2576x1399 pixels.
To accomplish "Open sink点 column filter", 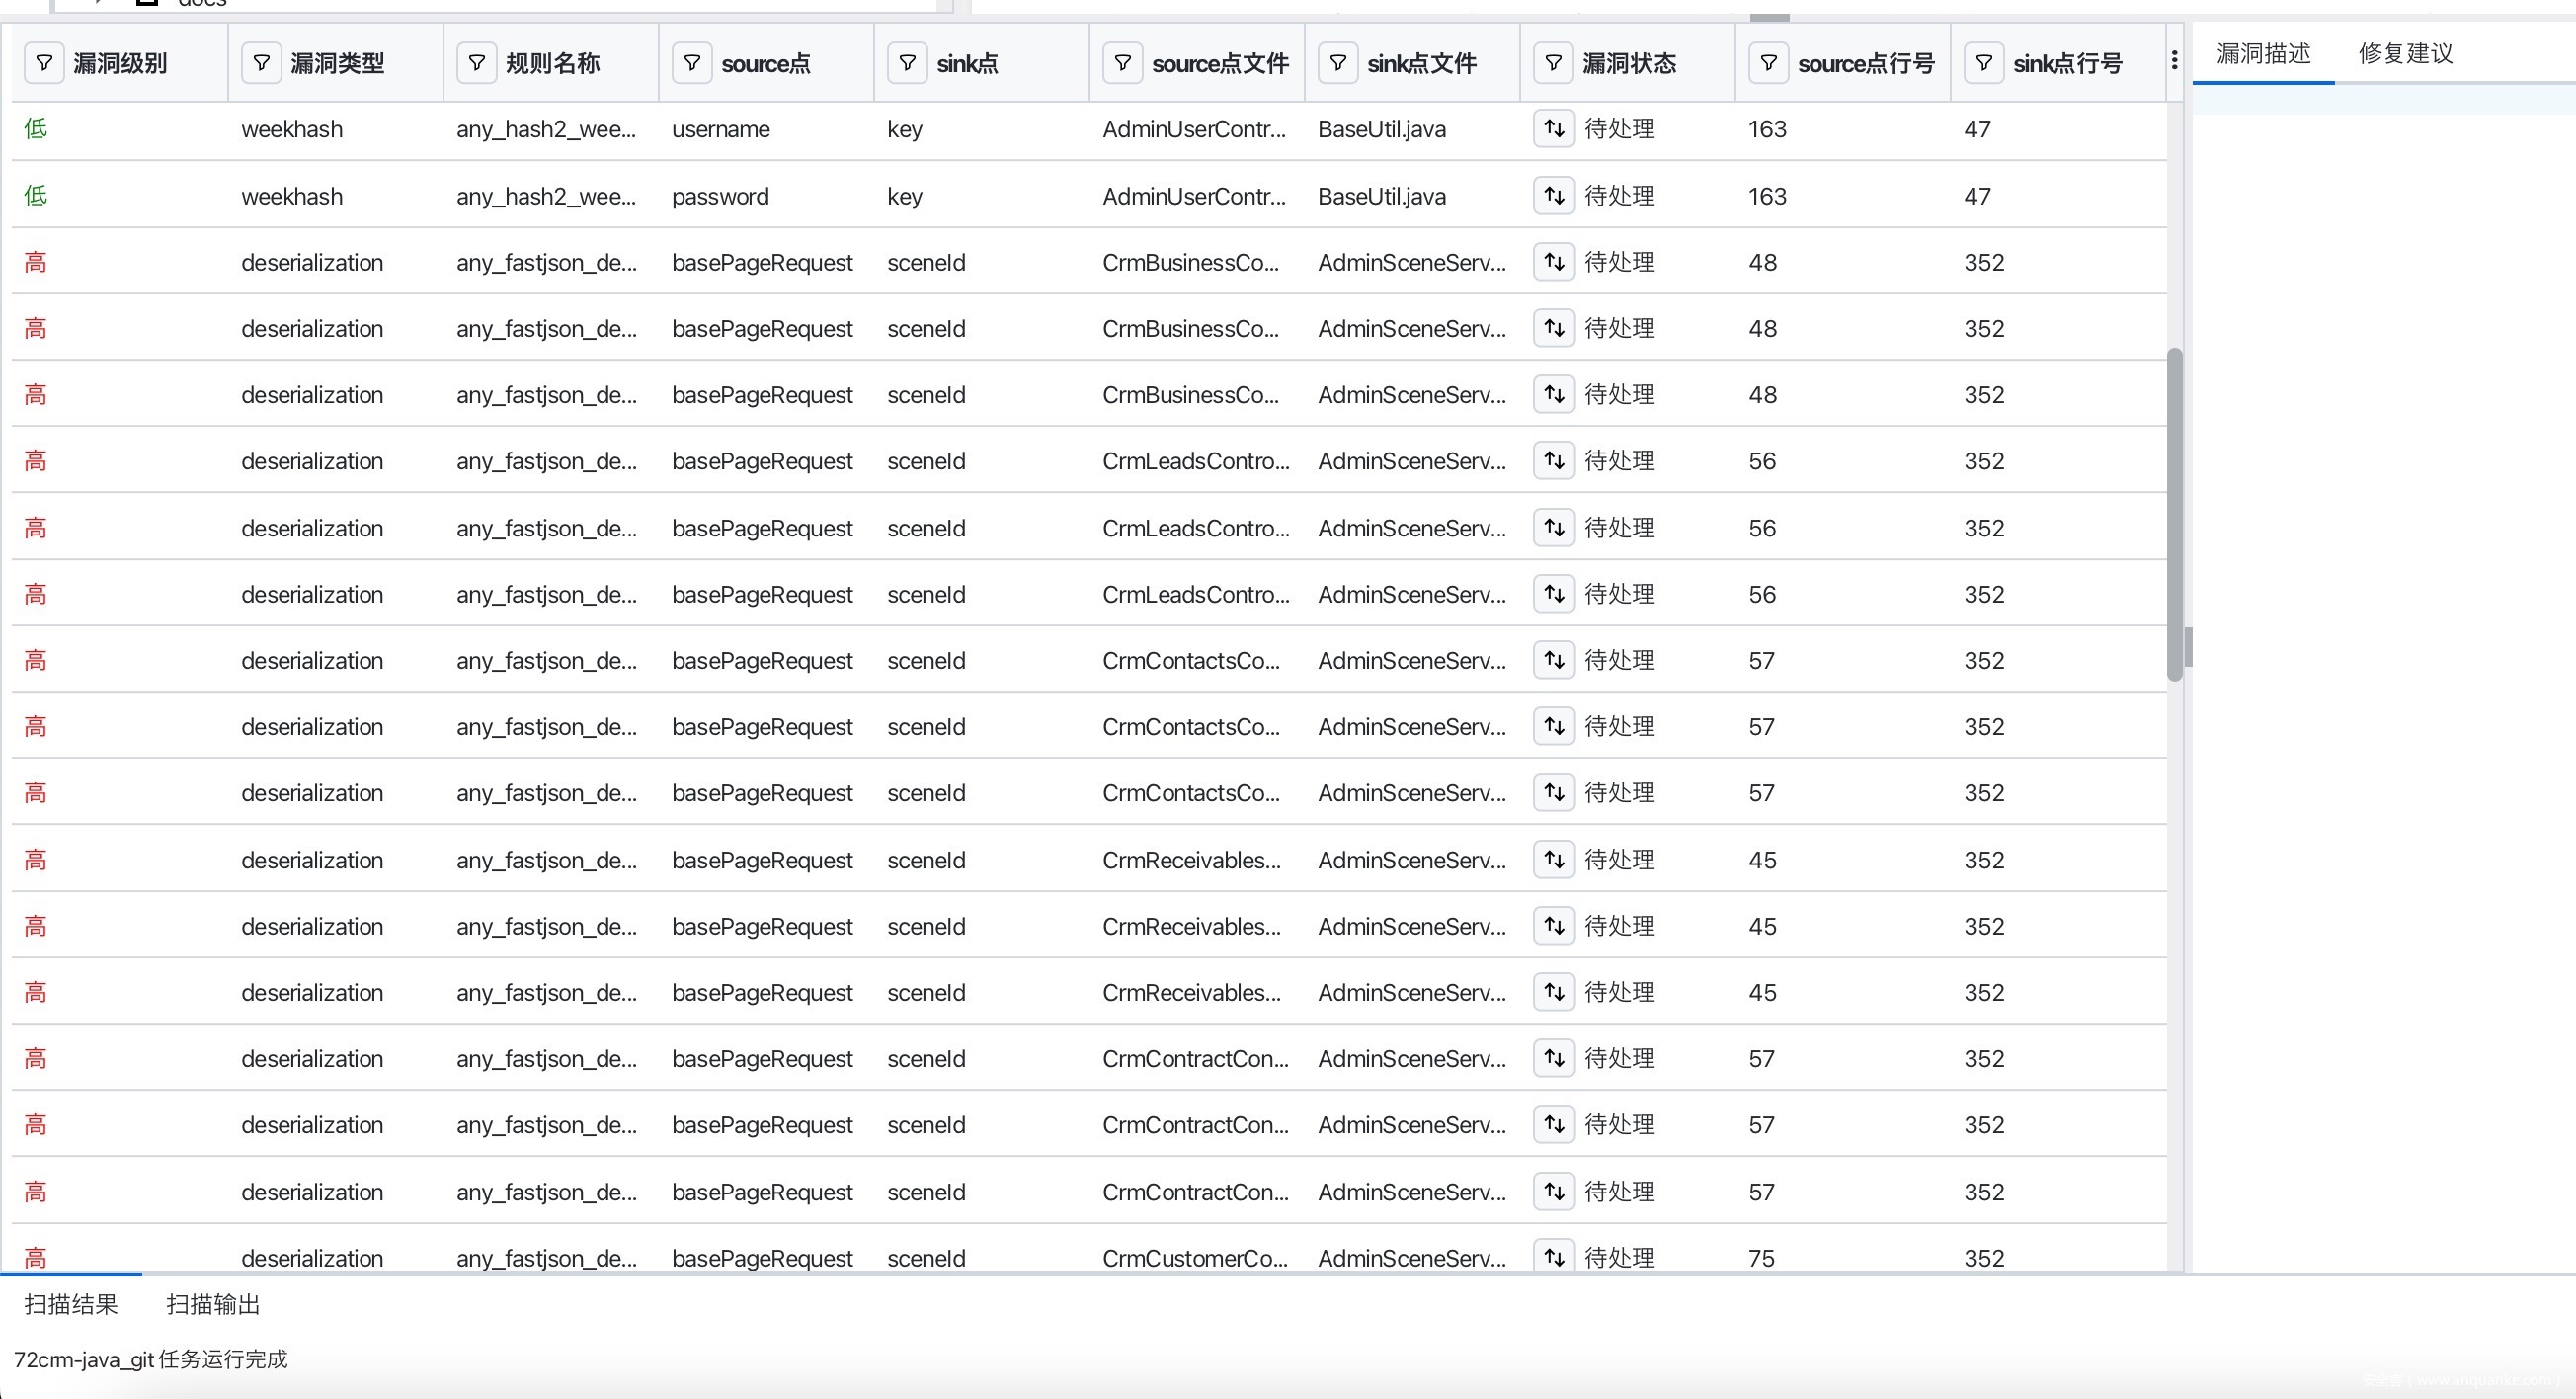I will [907, 63].
